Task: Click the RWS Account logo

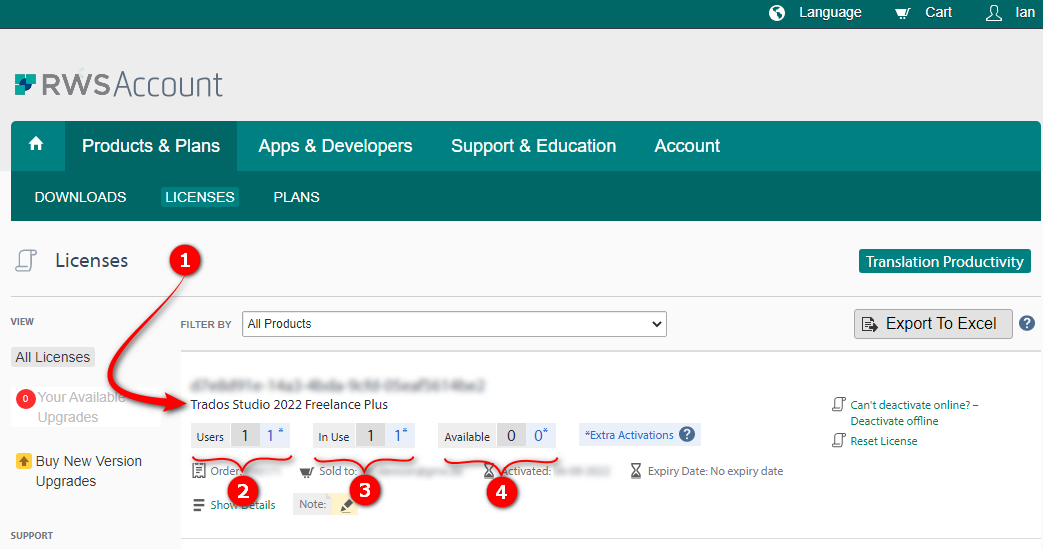Action: click(118, 85)
